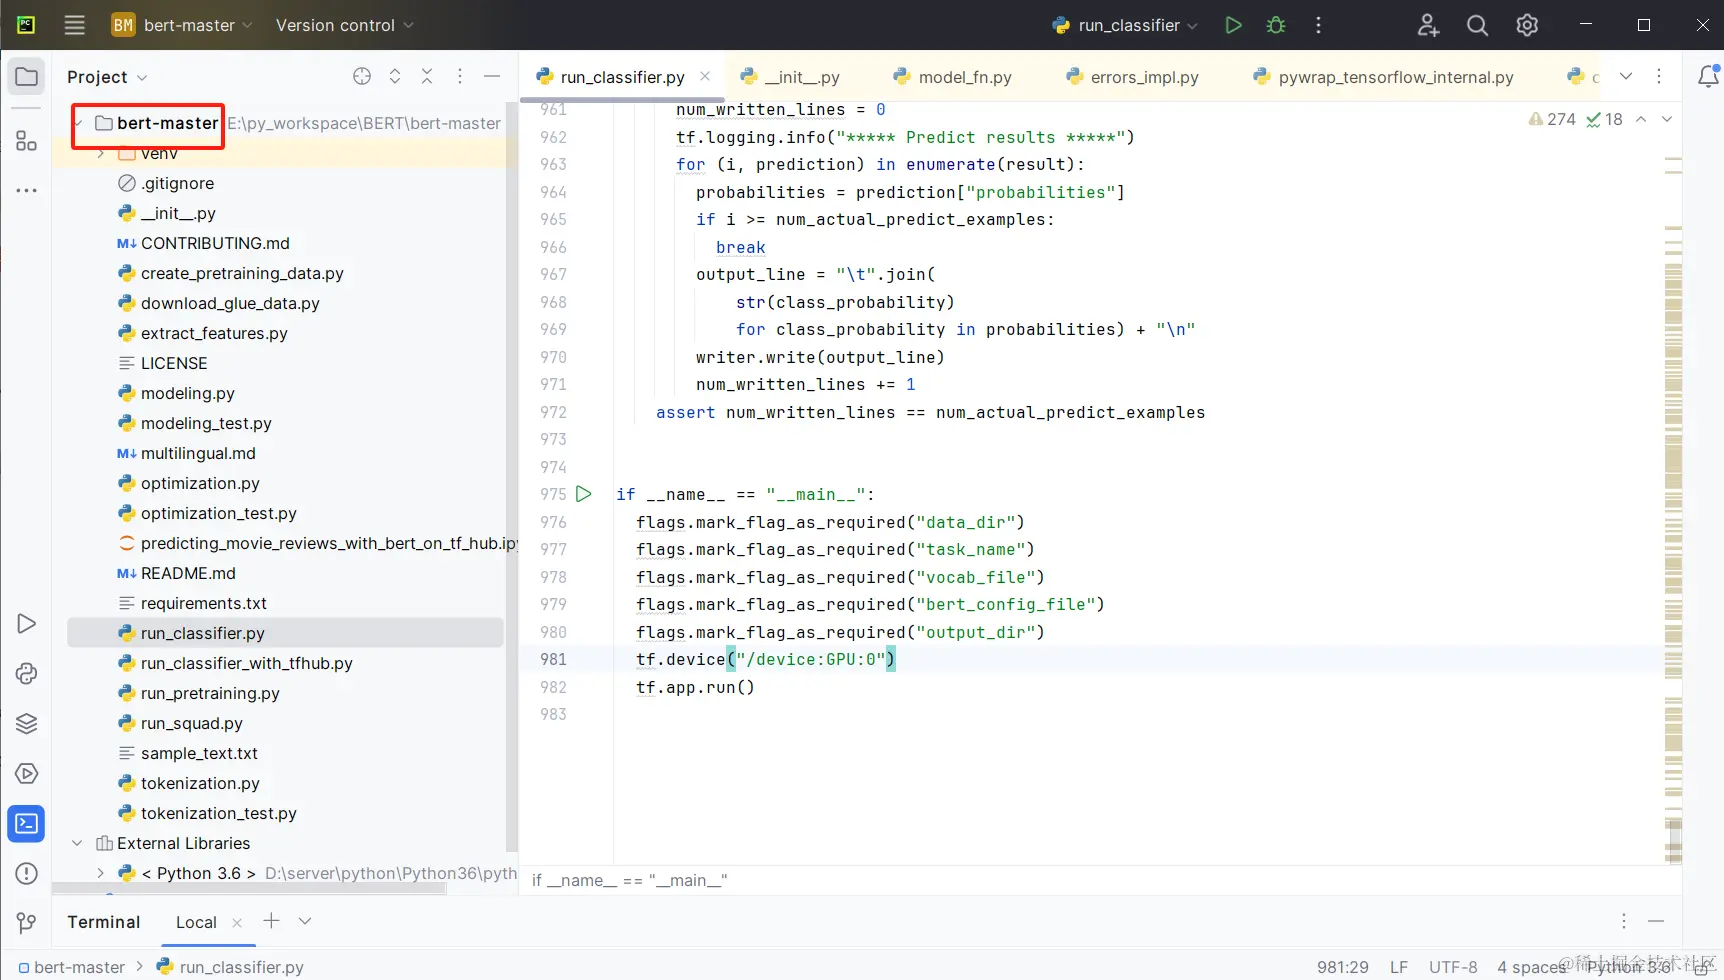Image resolution: width=1724 pixels, height=980 pixels.
Task: Expand selected items in Project panel
Action: pyautogui.click(x=395, y=76)
